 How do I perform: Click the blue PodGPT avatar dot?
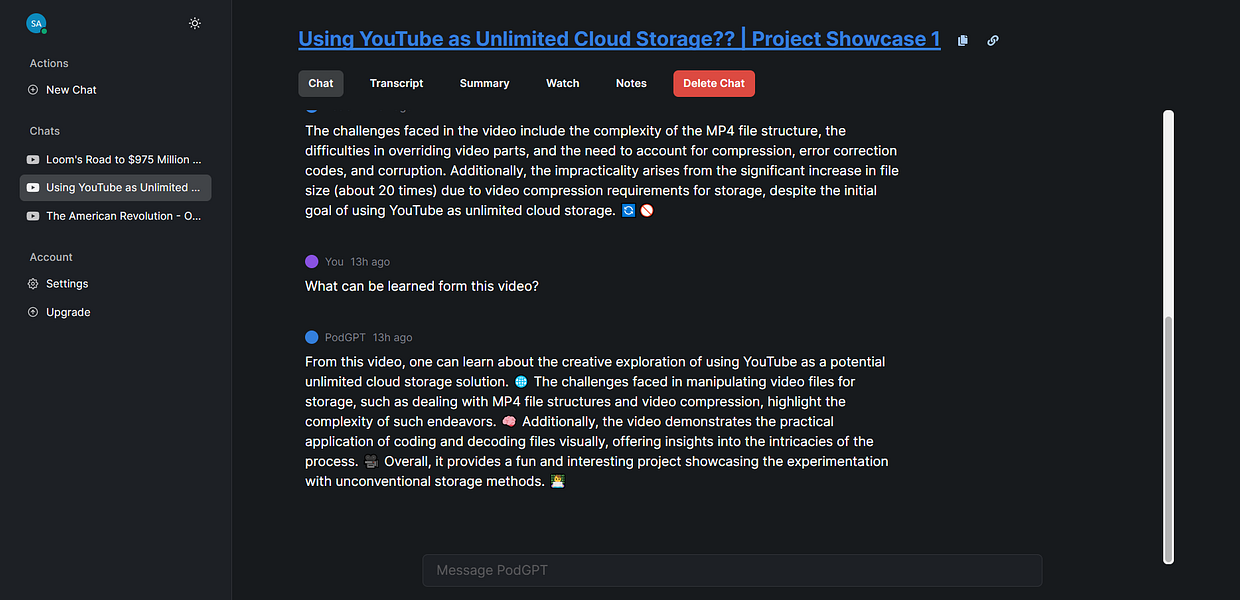(312, 338)
